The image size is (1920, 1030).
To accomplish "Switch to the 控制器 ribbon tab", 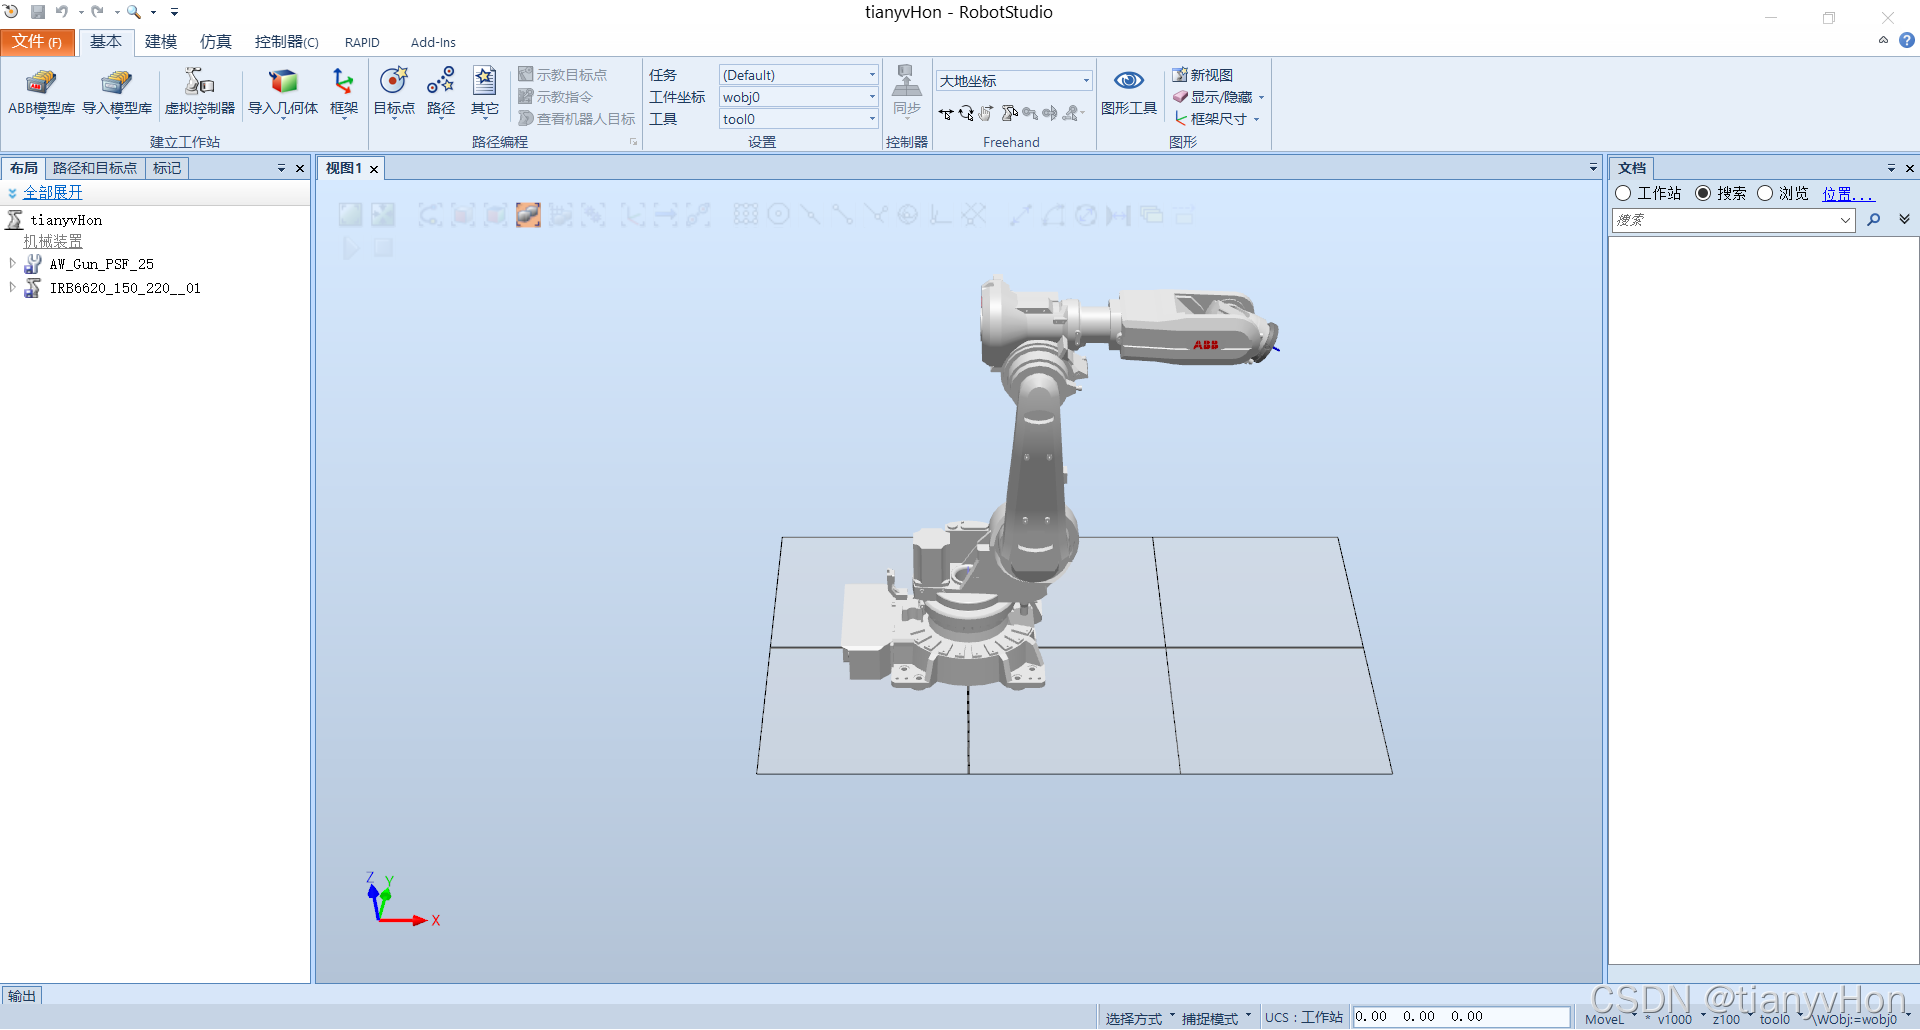I will 286,42.
